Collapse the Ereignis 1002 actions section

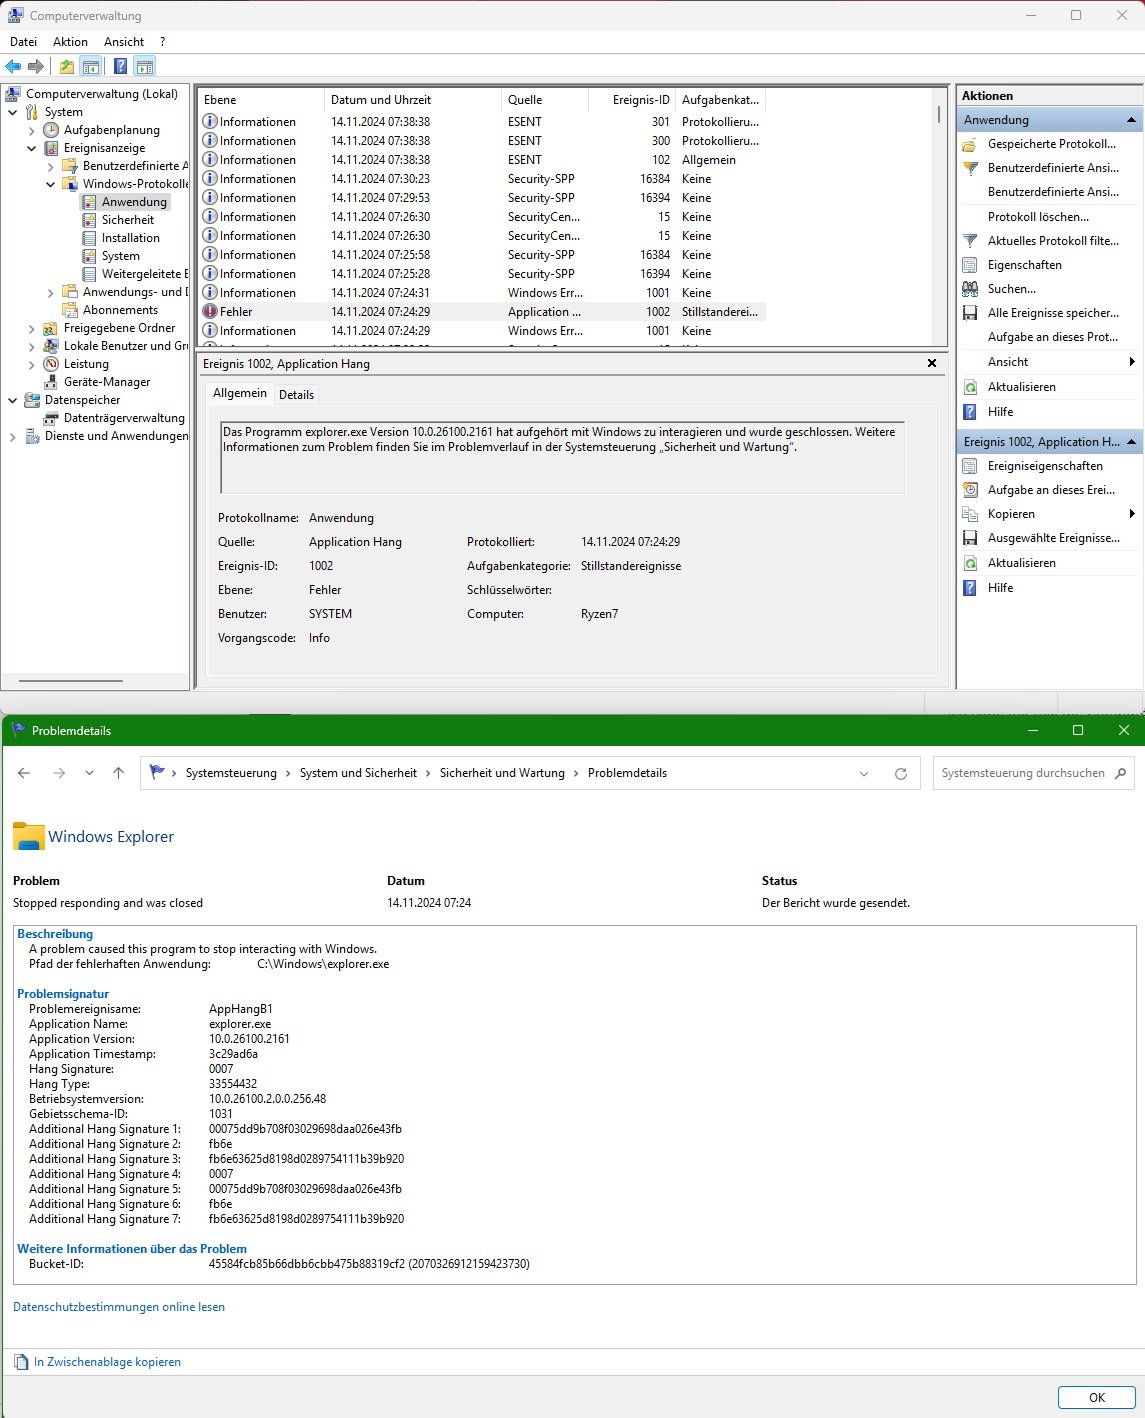coord(1131,442)
